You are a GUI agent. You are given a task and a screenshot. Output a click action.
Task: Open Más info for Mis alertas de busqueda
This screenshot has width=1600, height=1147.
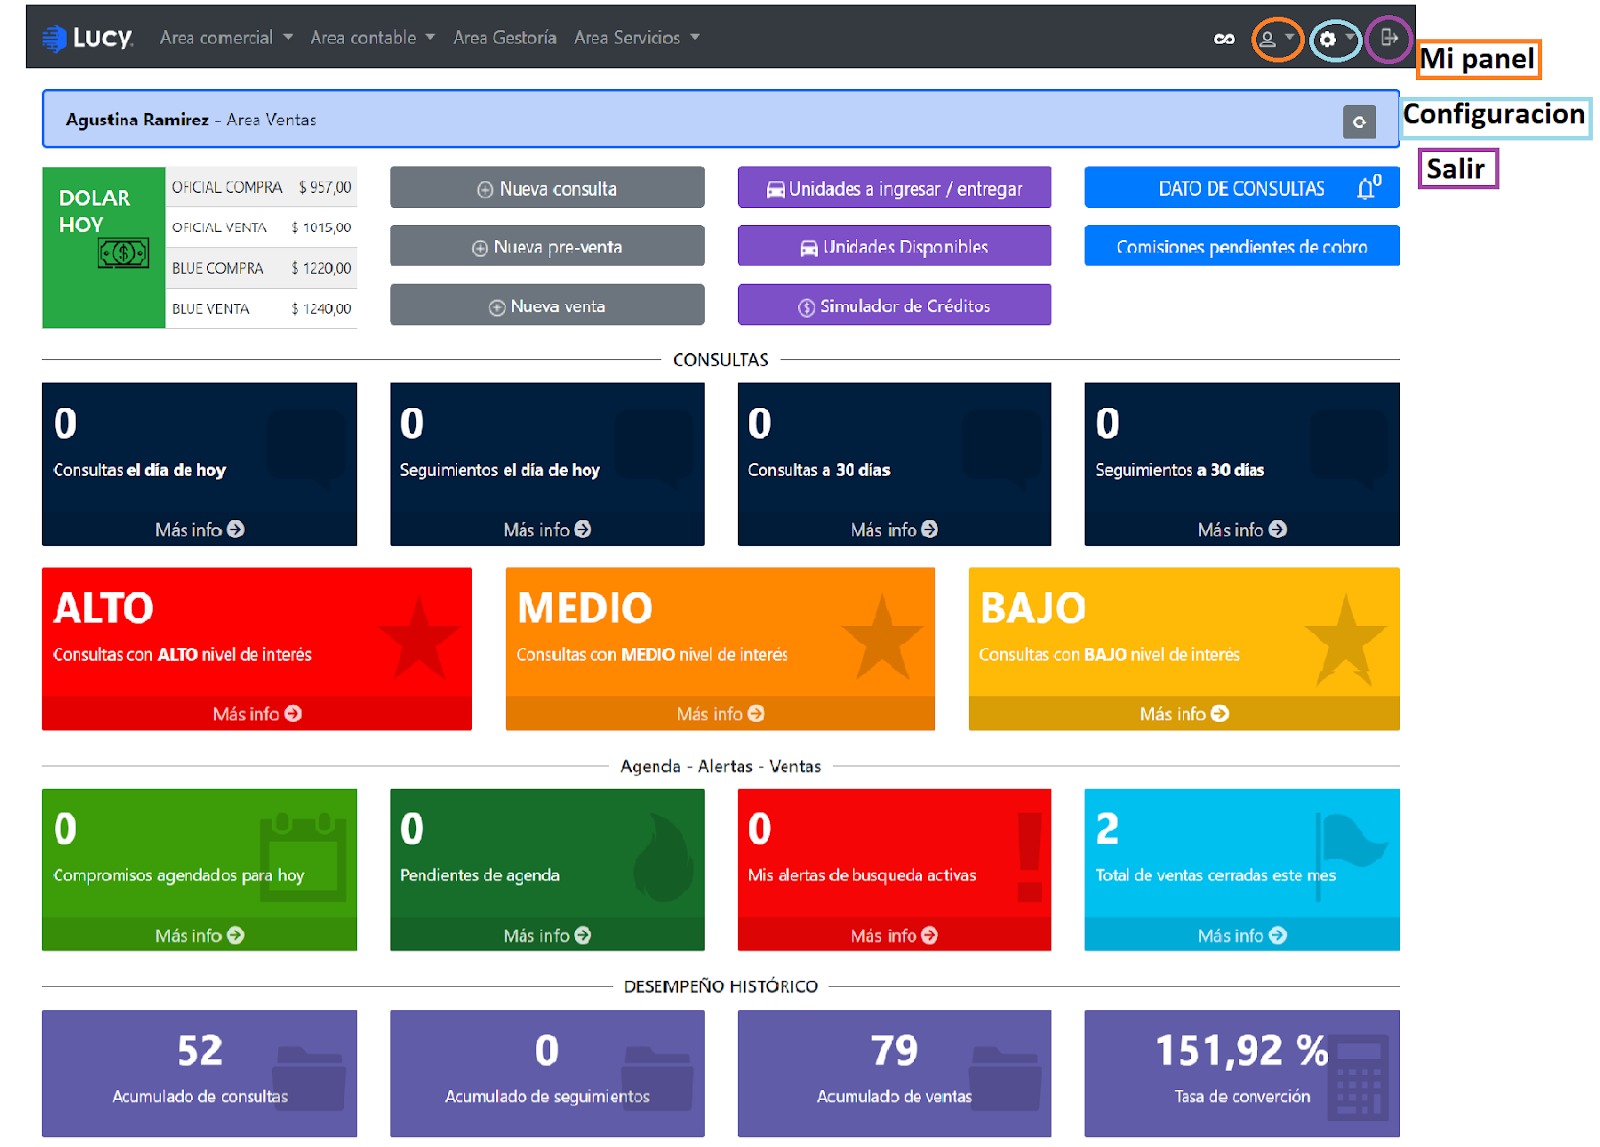(894, 935)
